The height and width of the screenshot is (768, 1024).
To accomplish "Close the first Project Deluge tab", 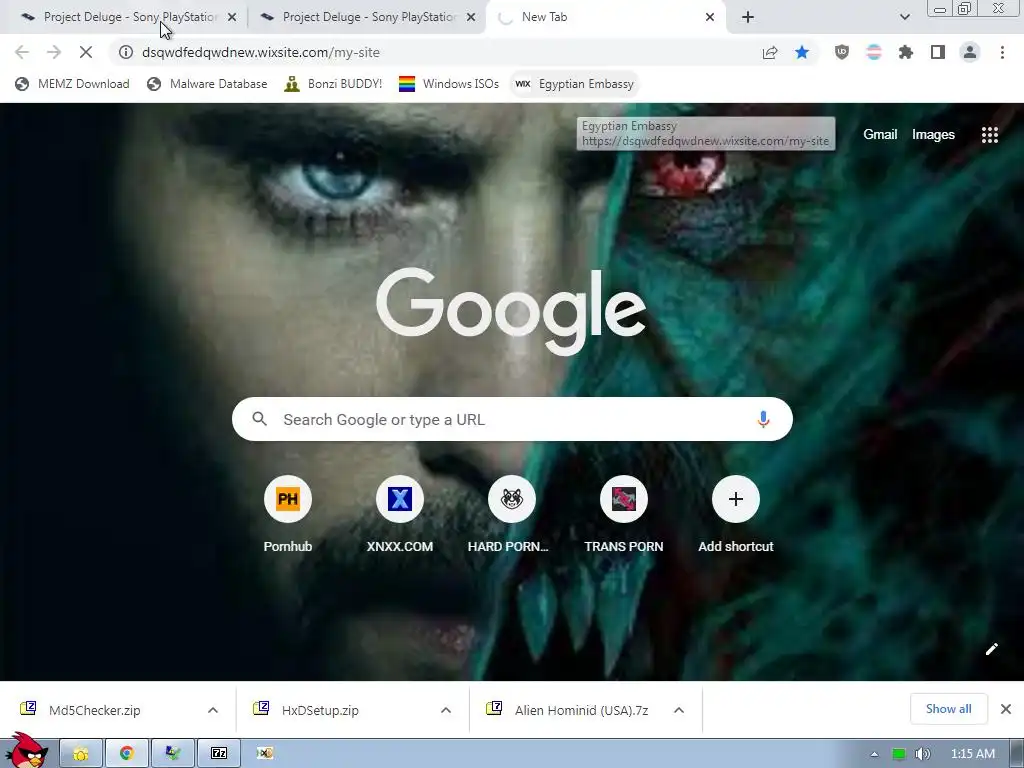I will [x=232, y=18].
